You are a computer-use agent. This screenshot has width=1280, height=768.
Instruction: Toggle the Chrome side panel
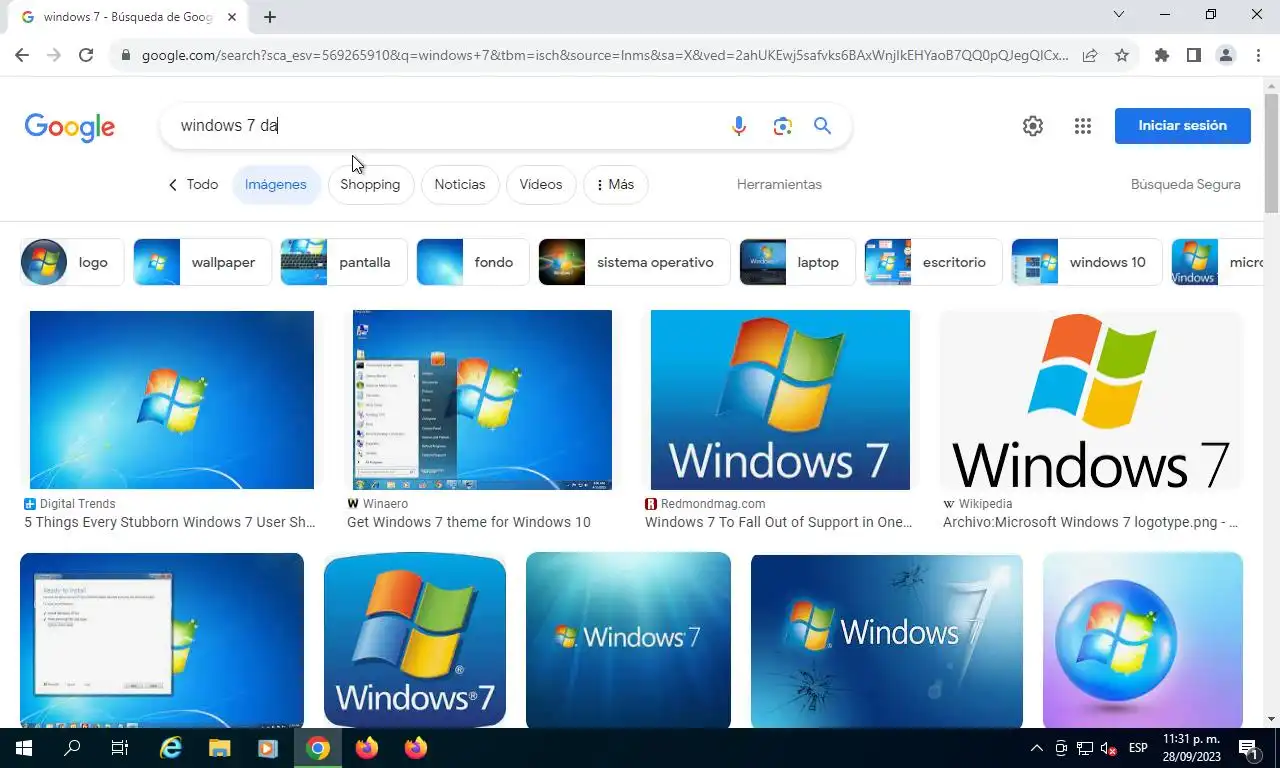(x=1194, y=55)
